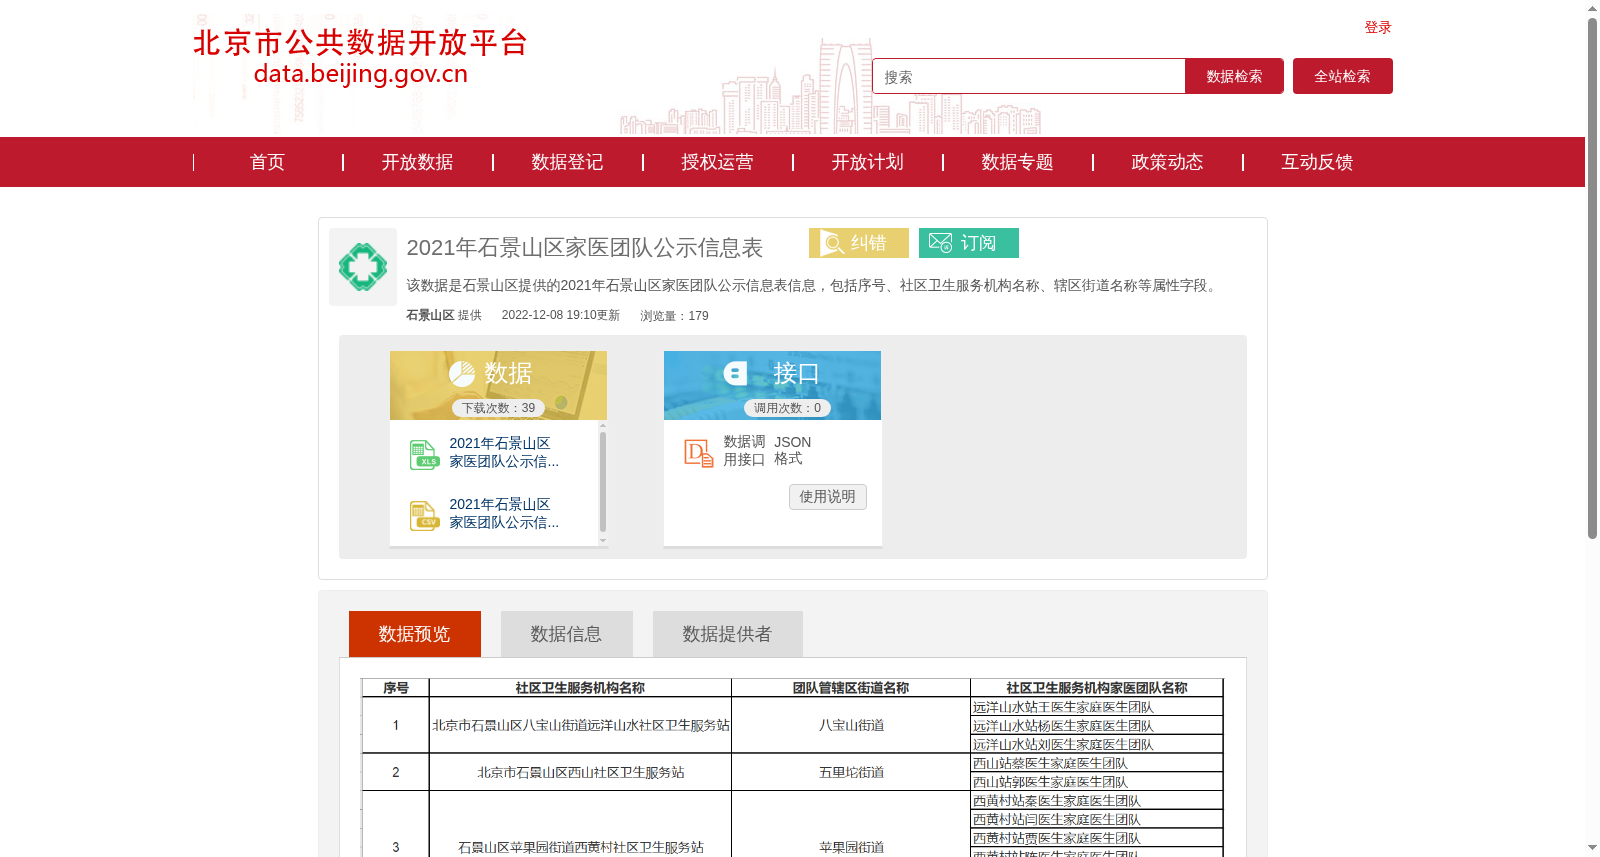Click table header 团队管辖区街道名称
The height and width of the screenshot is (857, 1600).
coord(851,688)
